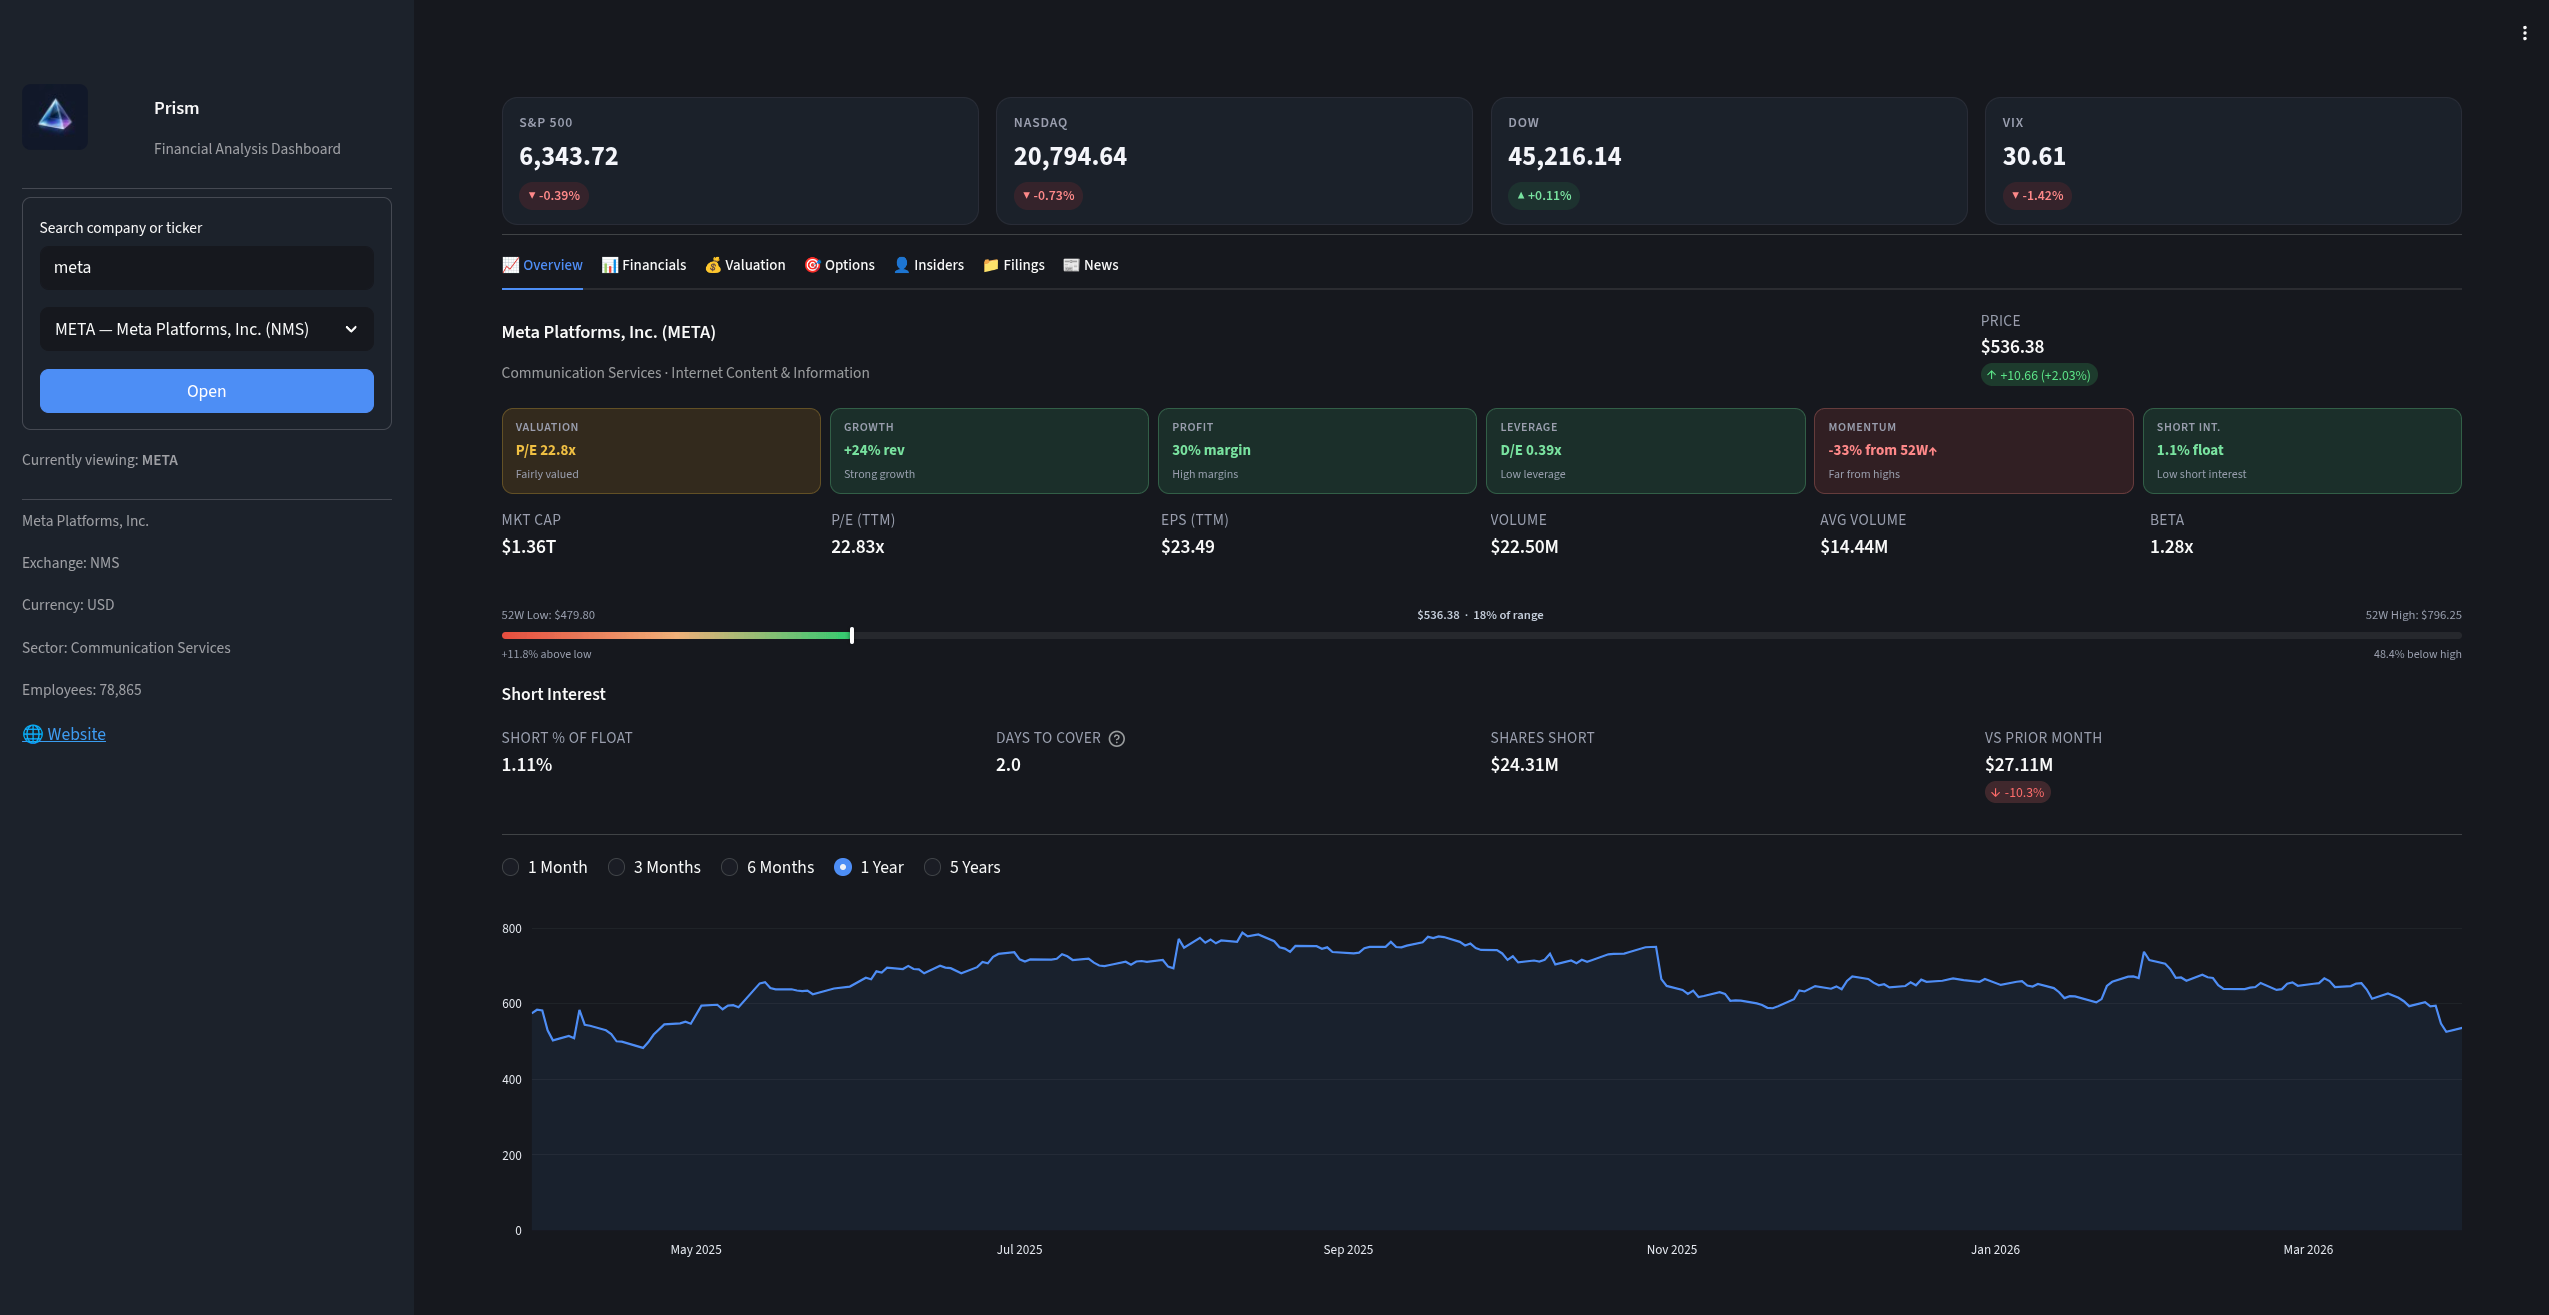
Task: Select the 6 Months chart range
Action: click(x=767, y=867)
